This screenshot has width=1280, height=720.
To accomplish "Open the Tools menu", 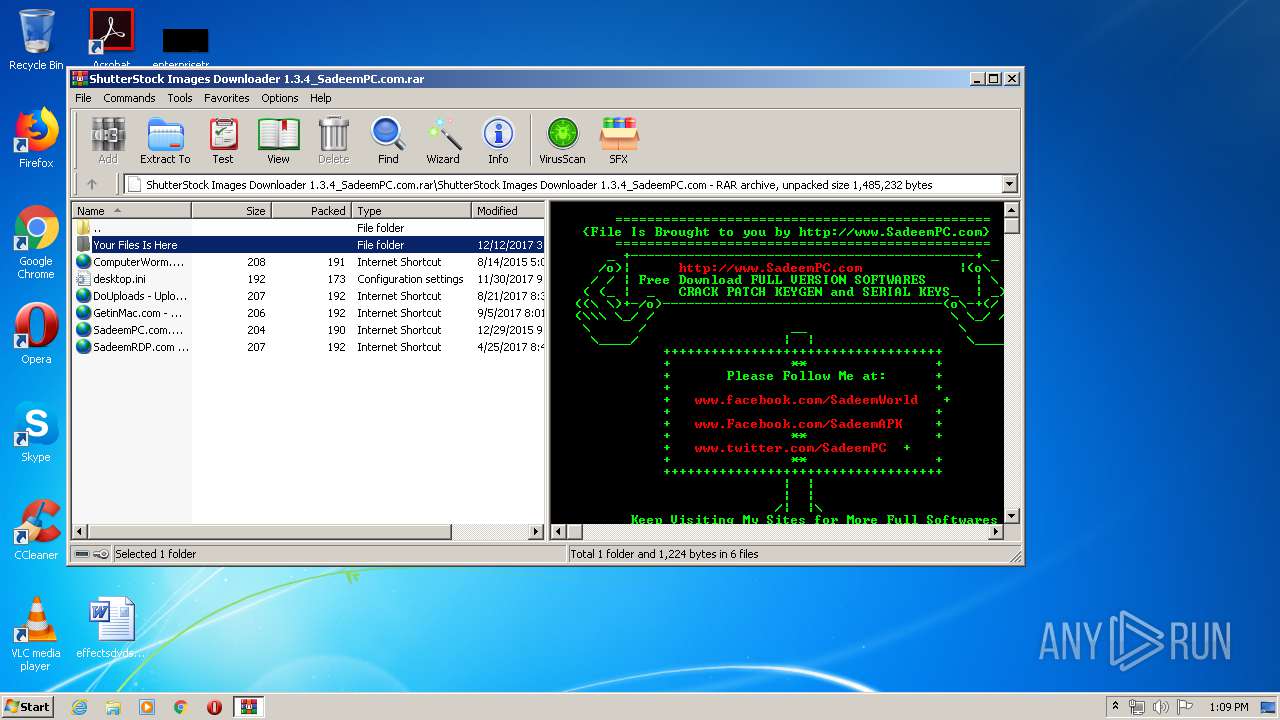I will 180,98.
